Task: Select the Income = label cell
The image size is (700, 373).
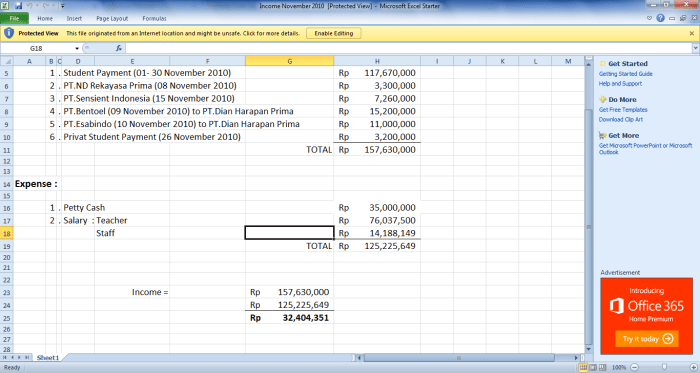Action: coord(150,292)
